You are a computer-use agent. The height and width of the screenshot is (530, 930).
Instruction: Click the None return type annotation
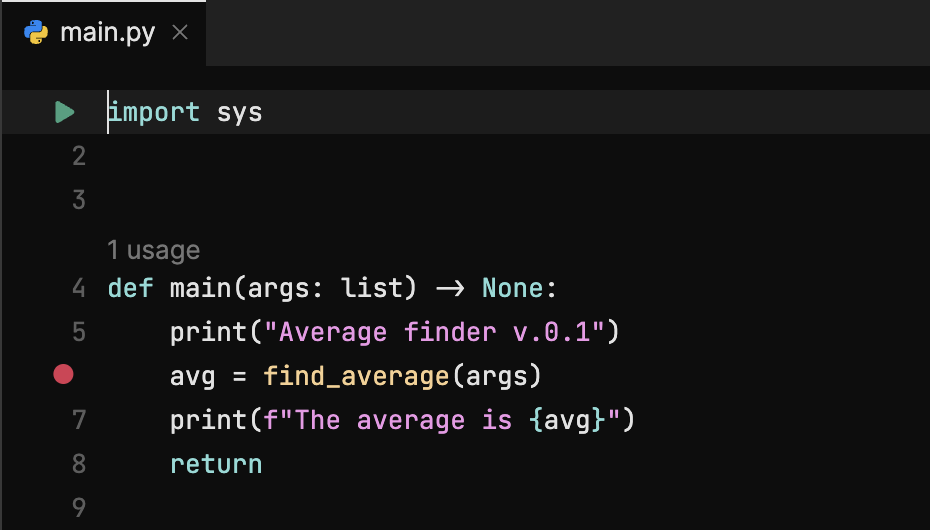pos(512,289)
